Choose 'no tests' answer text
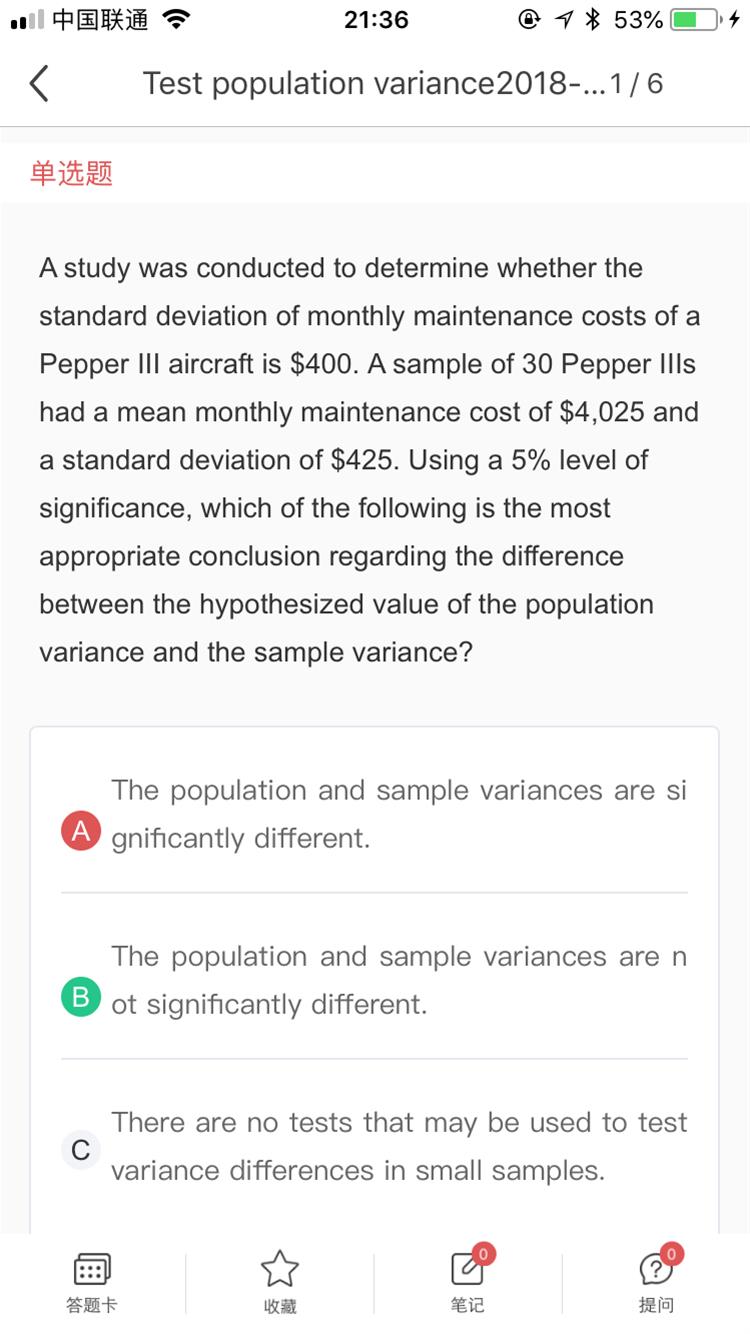This screenshot has height=1334, width=750. point(398,1146)
